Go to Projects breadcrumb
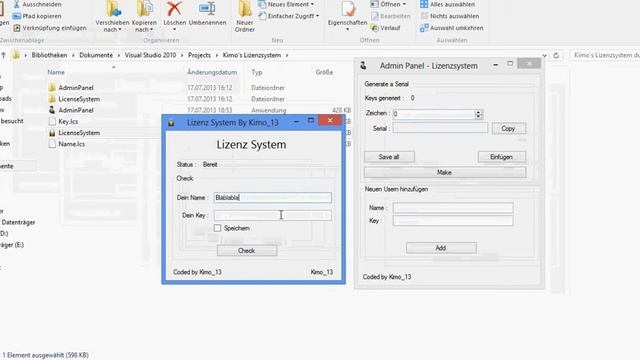This screenshot has height=360, width=640. pos(199,55)
